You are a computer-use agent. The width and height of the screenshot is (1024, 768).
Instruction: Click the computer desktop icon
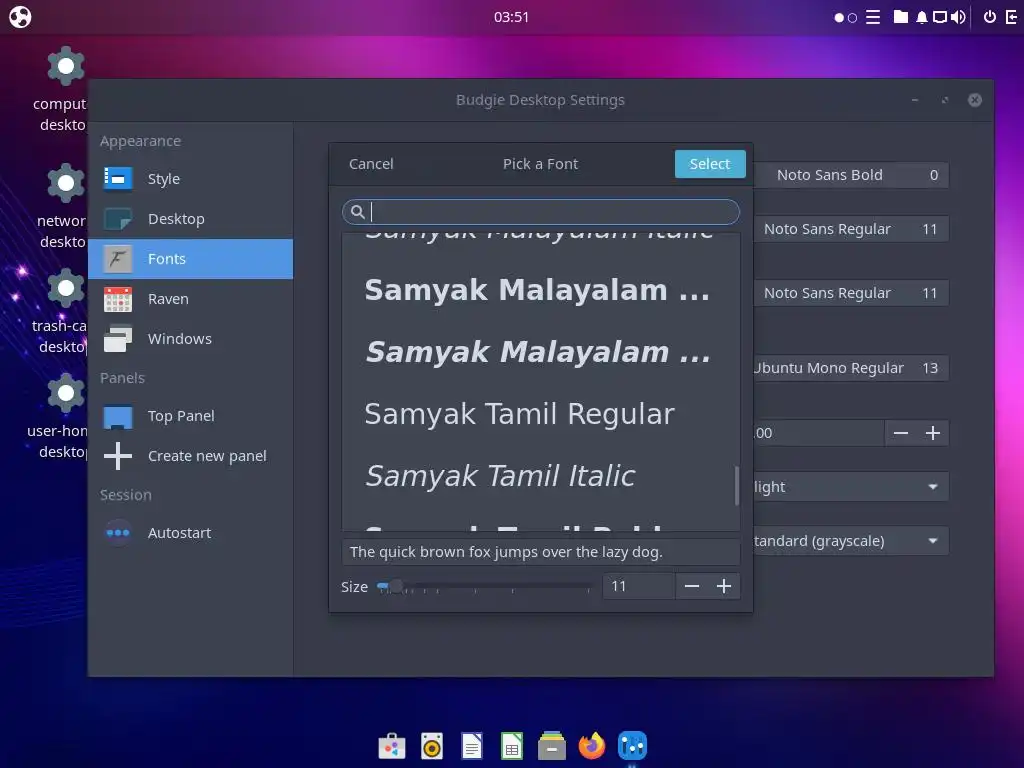66,66
